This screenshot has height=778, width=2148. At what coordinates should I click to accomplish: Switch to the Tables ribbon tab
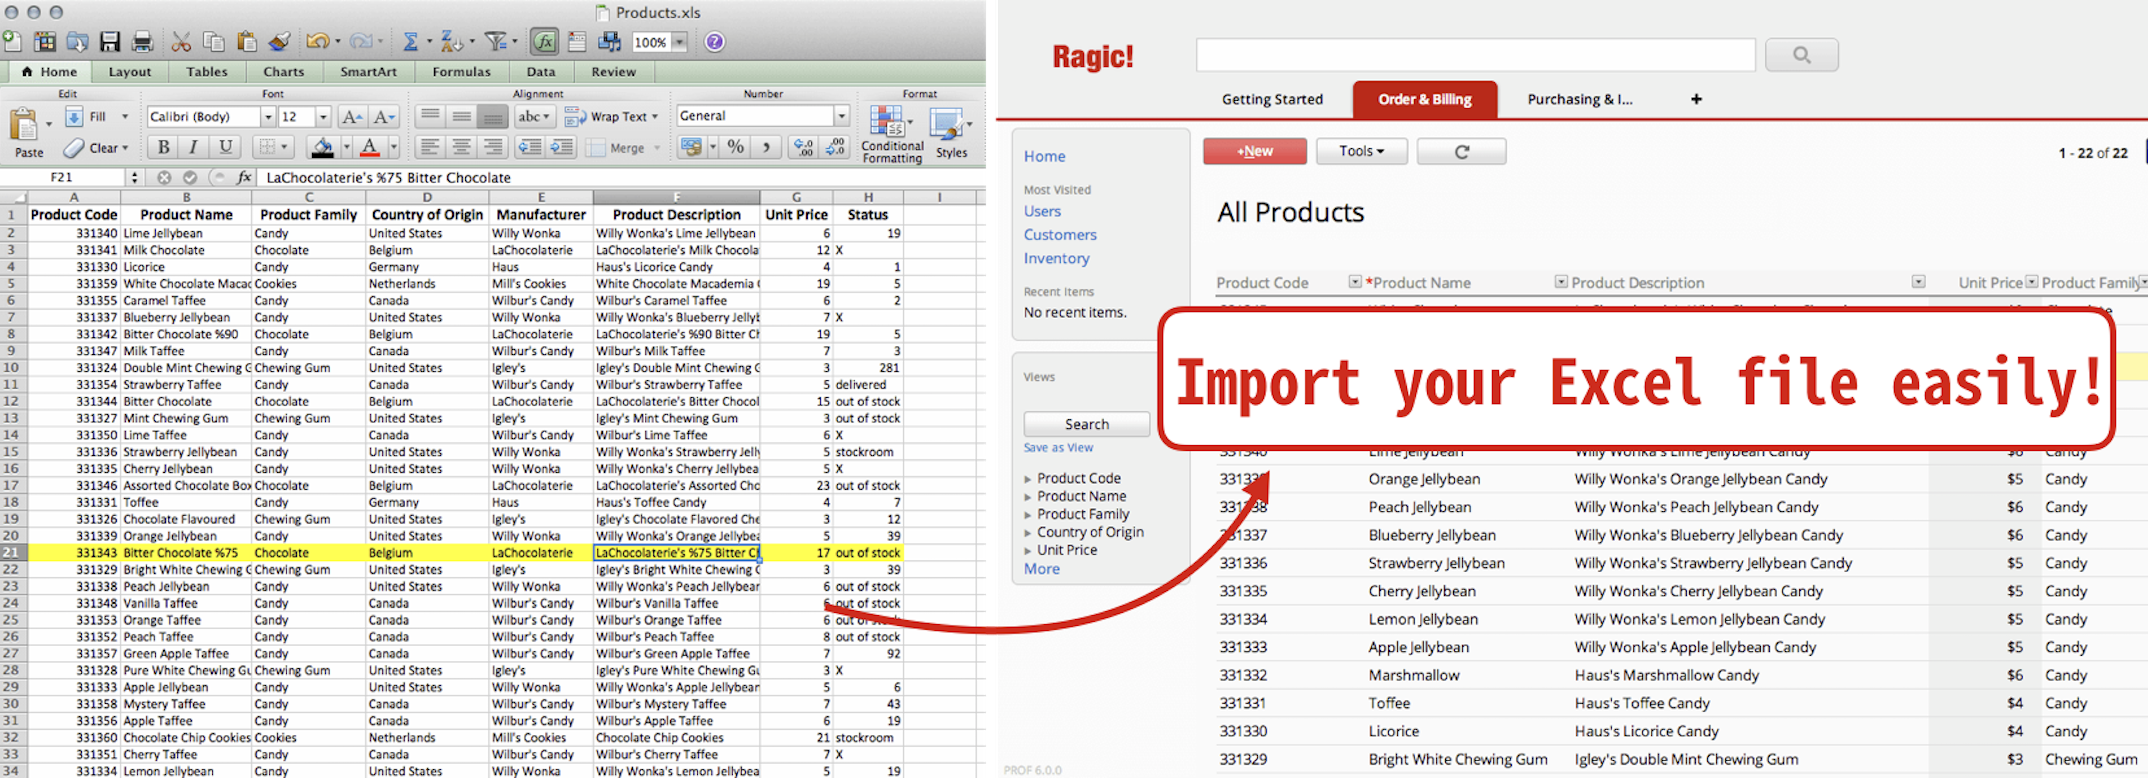[x=207, y=72]
